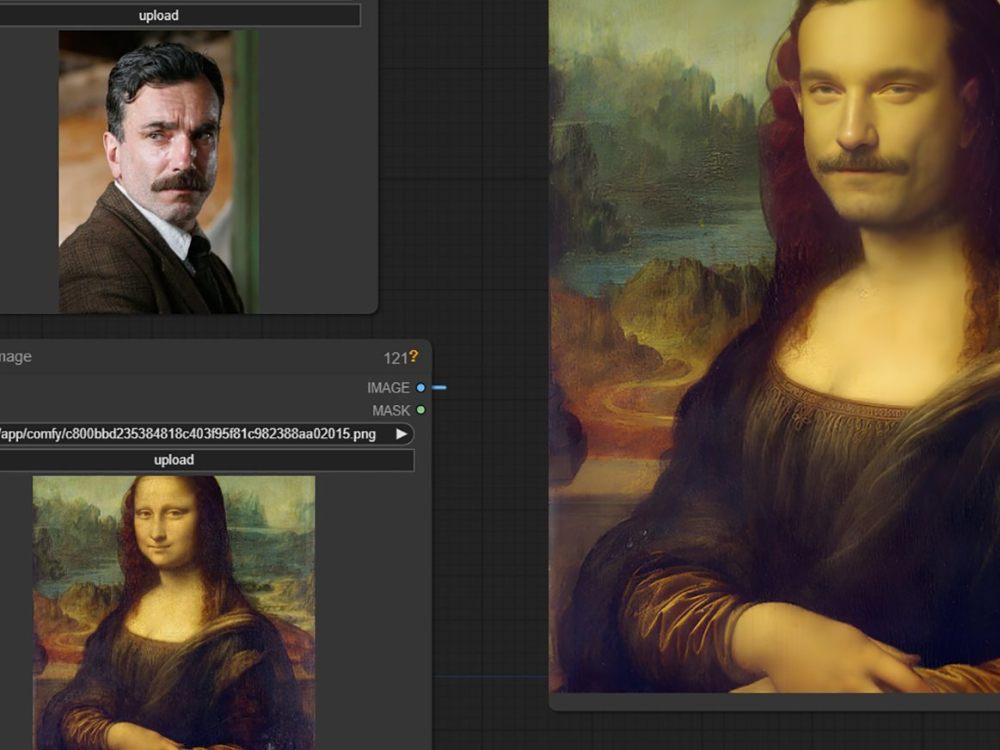Click inside the image filename text field
Image resolution: width=1000 pixels, height=750 pixels.
(x=180, y=434)
